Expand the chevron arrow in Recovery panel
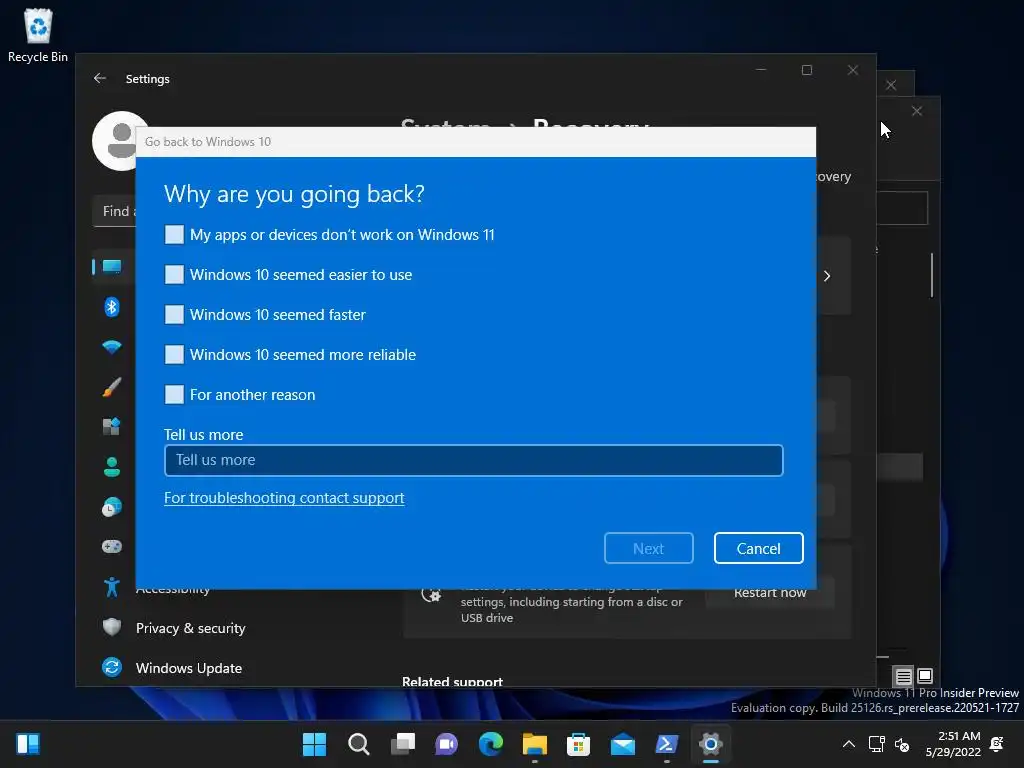Screen dimensions: 1024x768 coord(827,276)
